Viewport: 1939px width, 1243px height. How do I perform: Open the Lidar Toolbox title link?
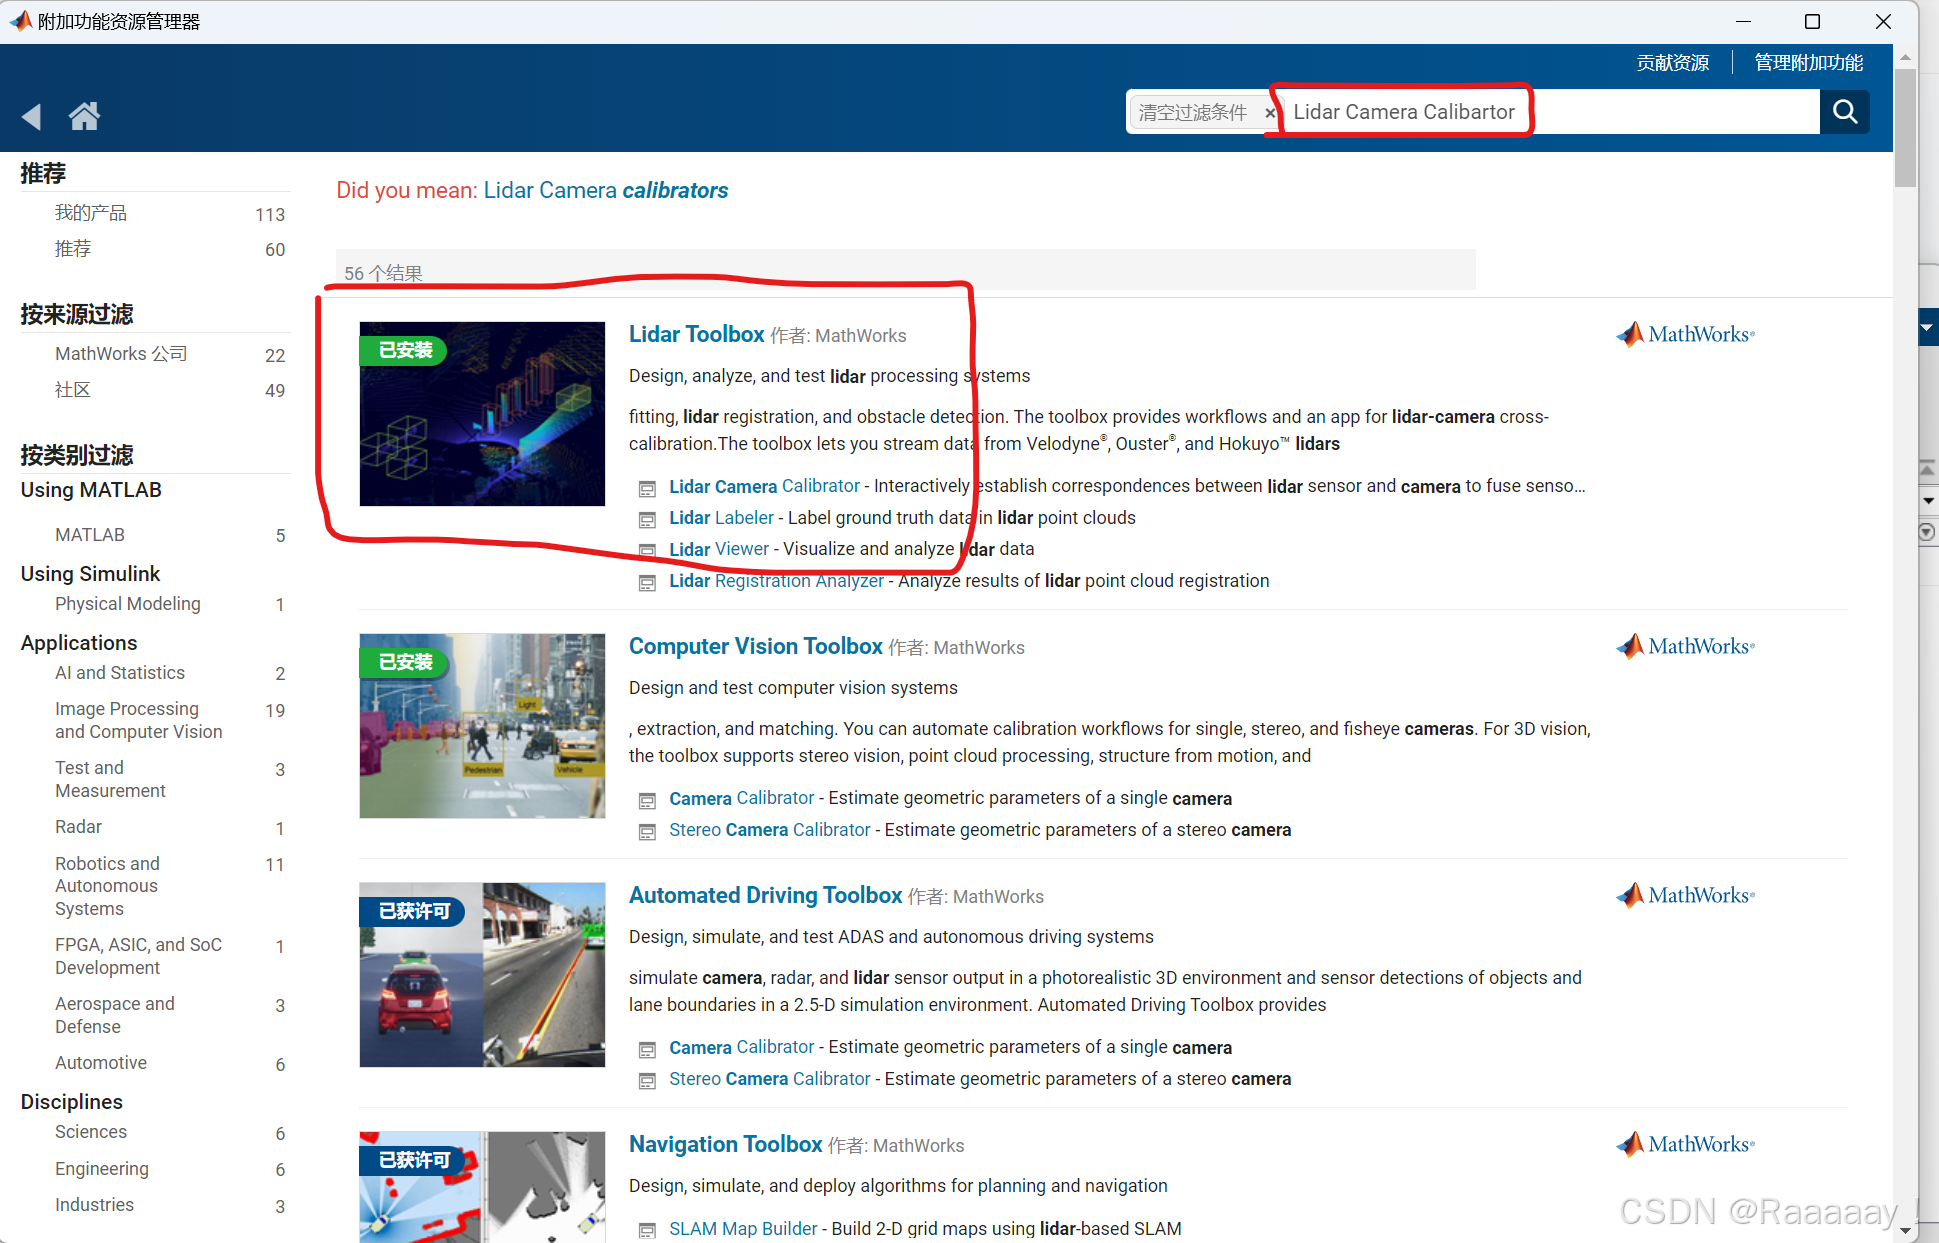click(x=696, y=334)
